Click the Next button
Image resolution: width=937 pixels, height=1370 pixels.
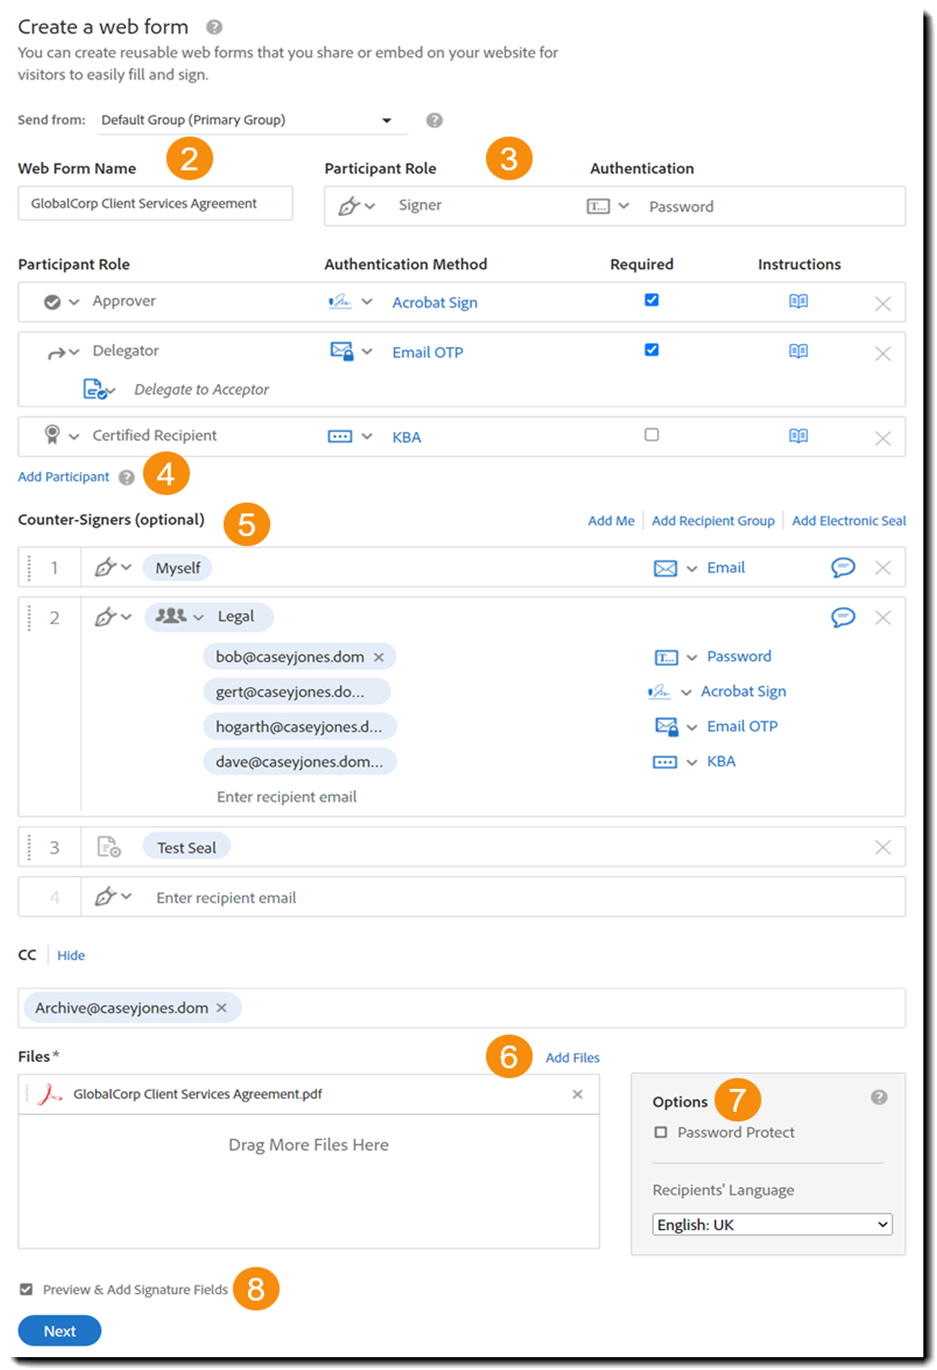click(60, 1331)
